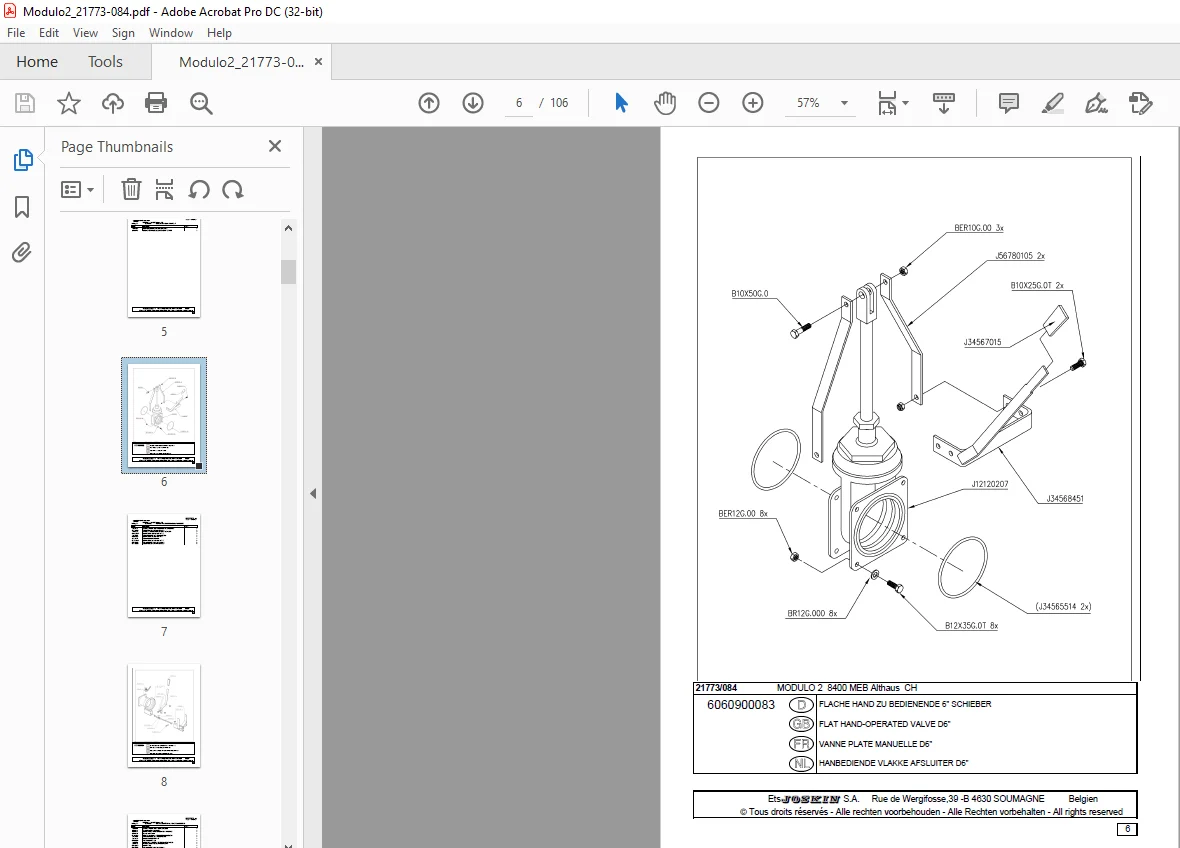Open the View menu
1180x848 pixels.
[85, 32]
